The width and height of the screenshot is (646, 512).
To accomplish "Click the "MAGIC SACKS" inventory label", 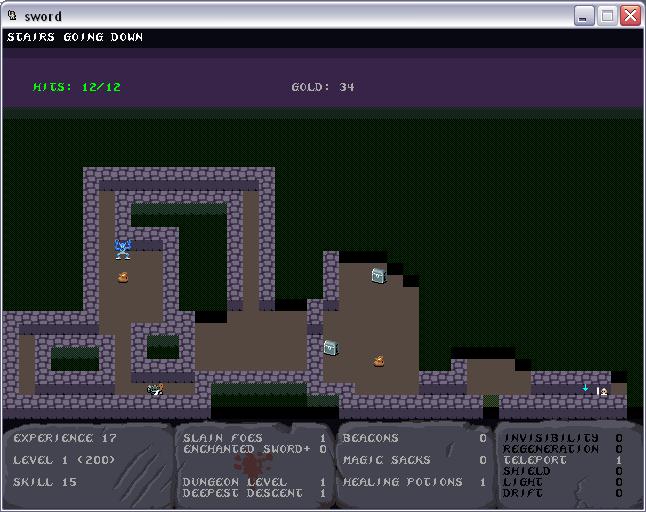I will coord(386,460).
